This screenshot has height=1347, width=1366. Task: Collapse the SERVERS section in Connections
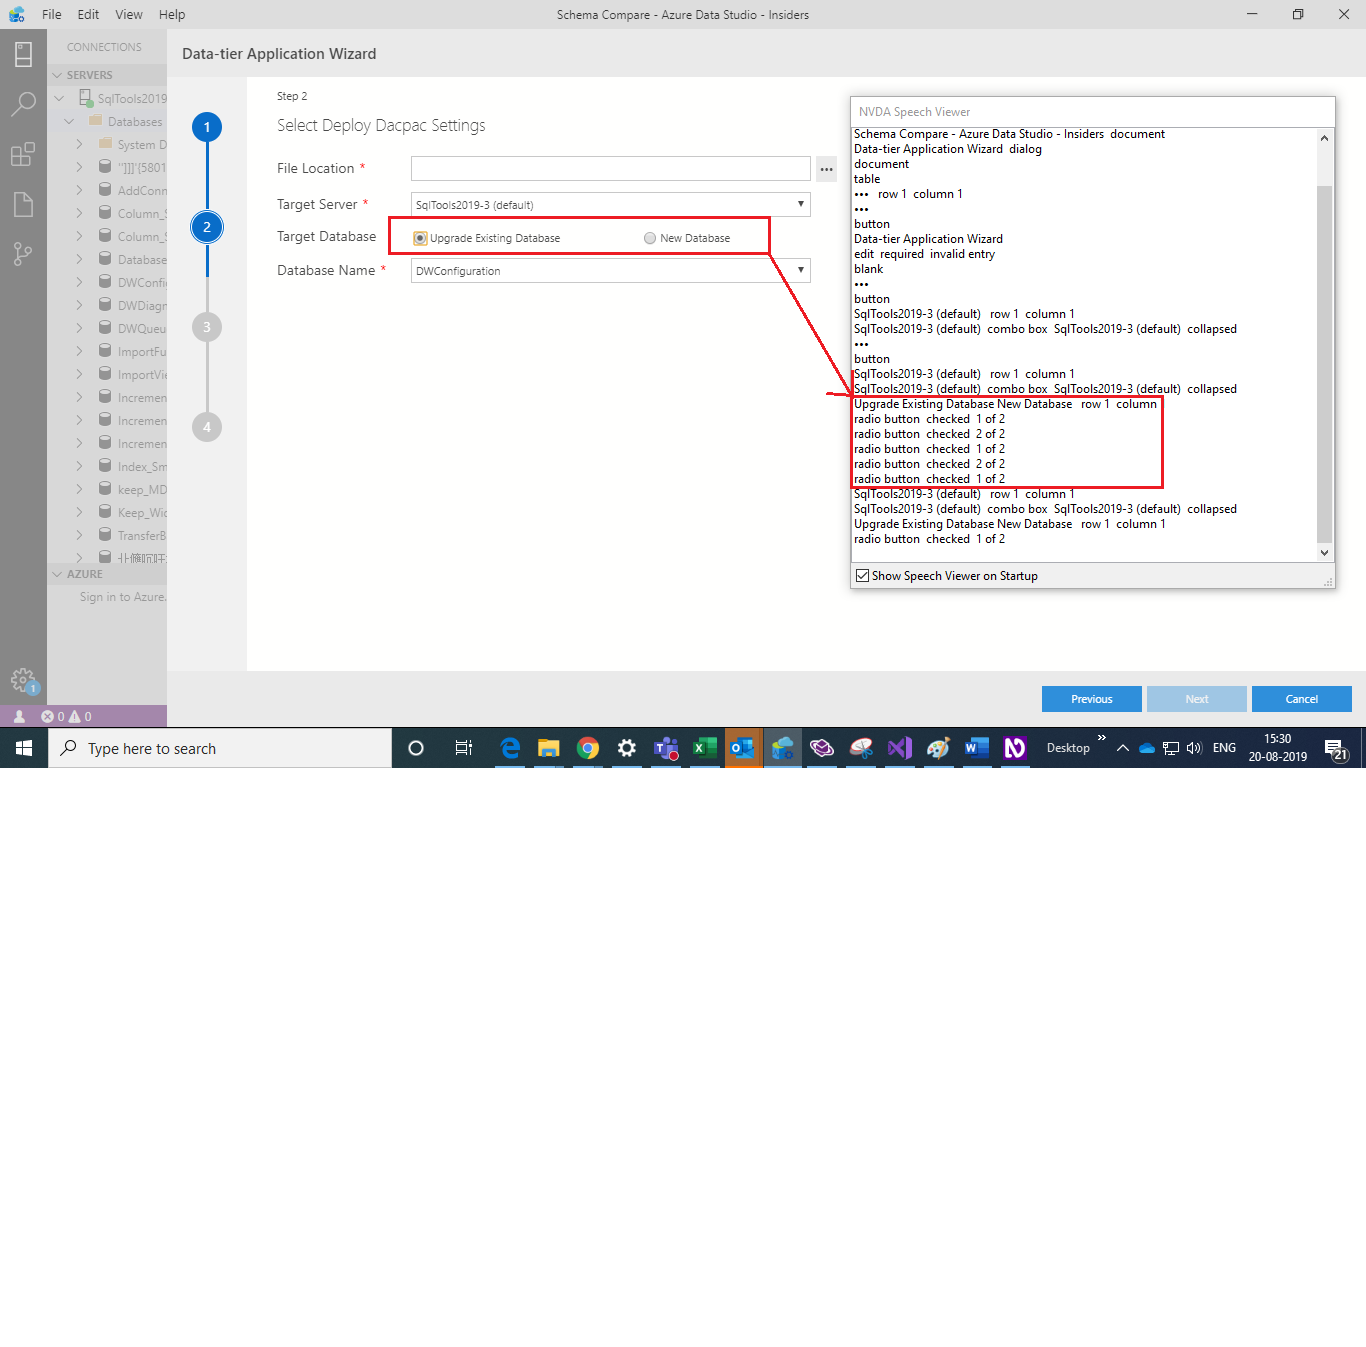[x=57, y=74]
